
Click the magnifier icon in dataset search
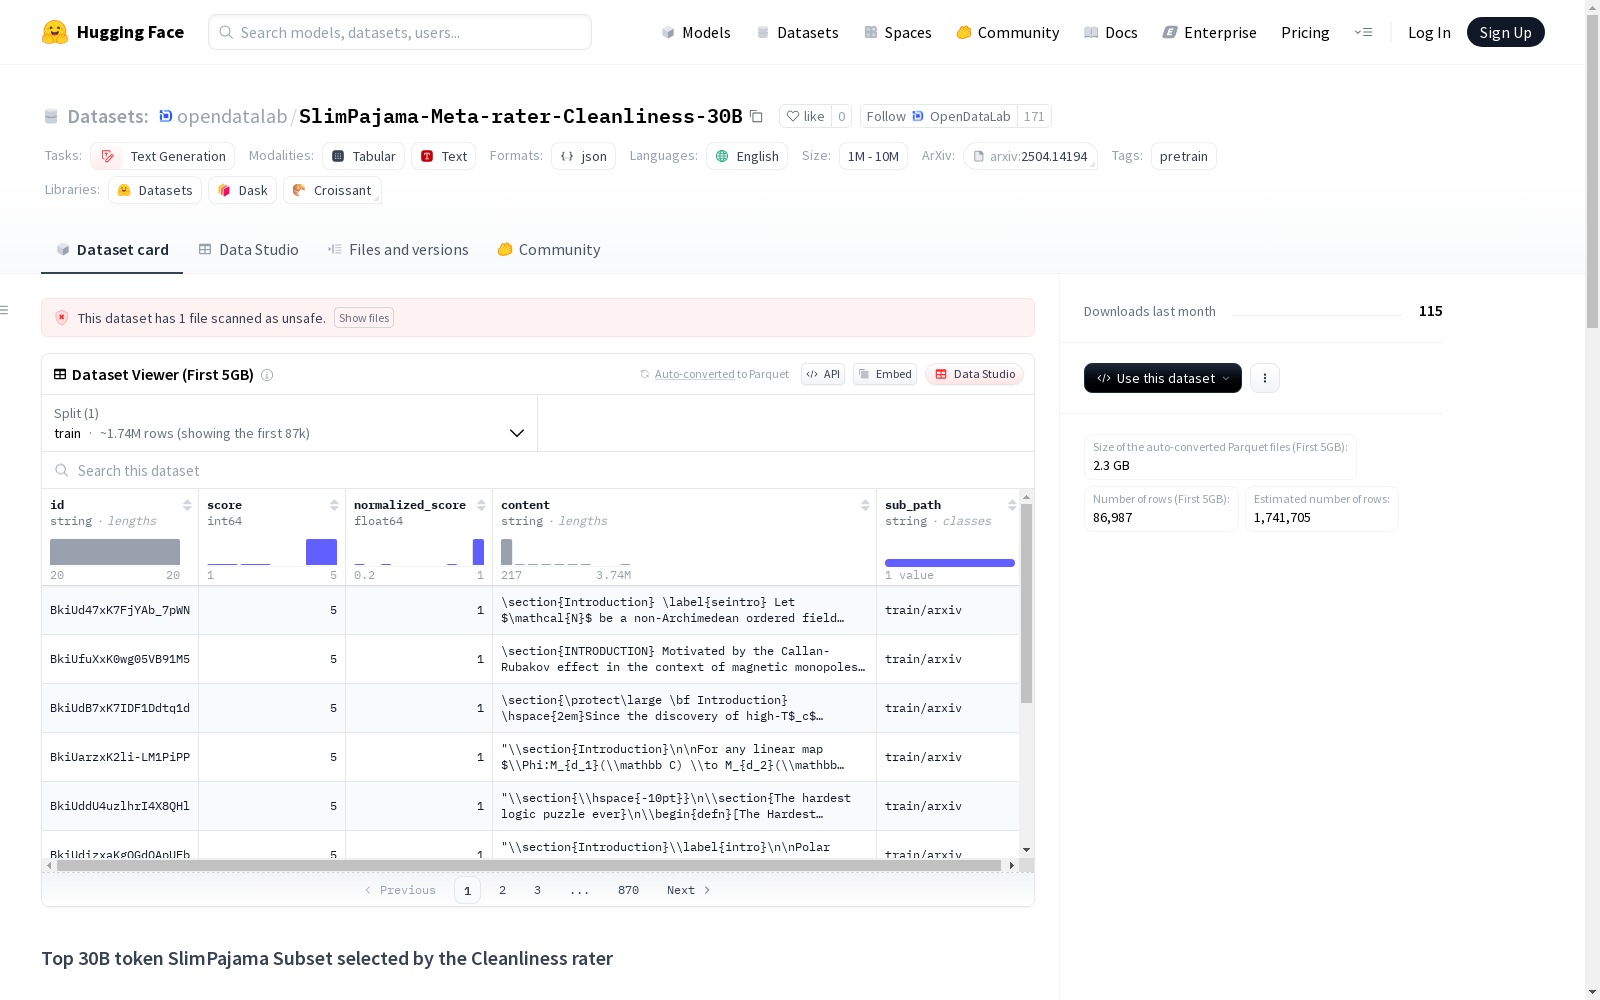pos(62,471)
